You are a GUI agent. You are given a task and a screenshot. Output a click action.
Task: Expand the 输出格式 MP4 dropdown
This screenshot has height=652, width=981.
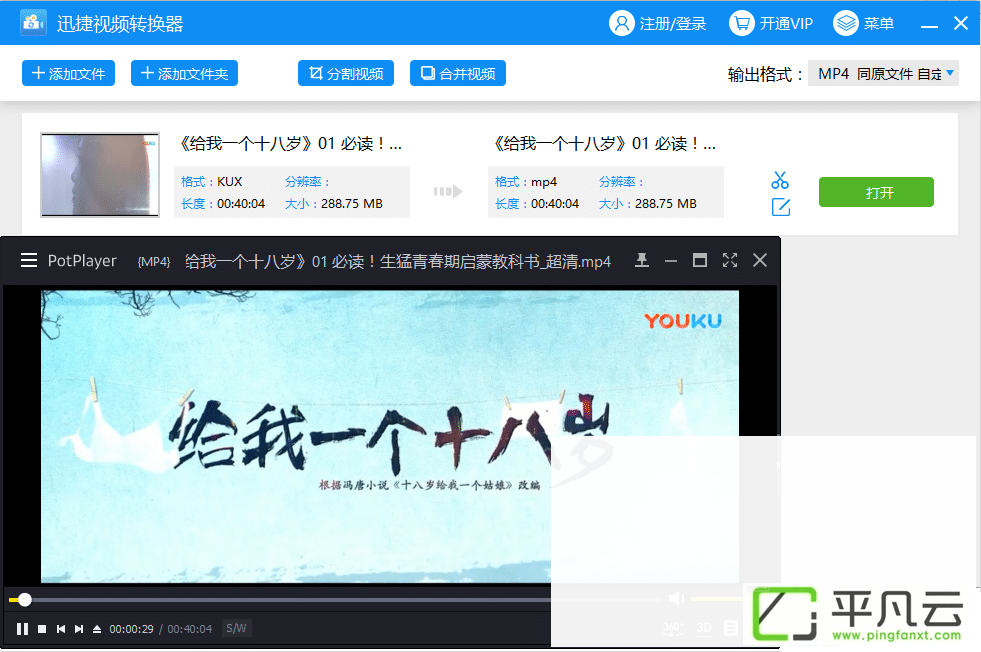pyautogui.click(x=883, y=74)
